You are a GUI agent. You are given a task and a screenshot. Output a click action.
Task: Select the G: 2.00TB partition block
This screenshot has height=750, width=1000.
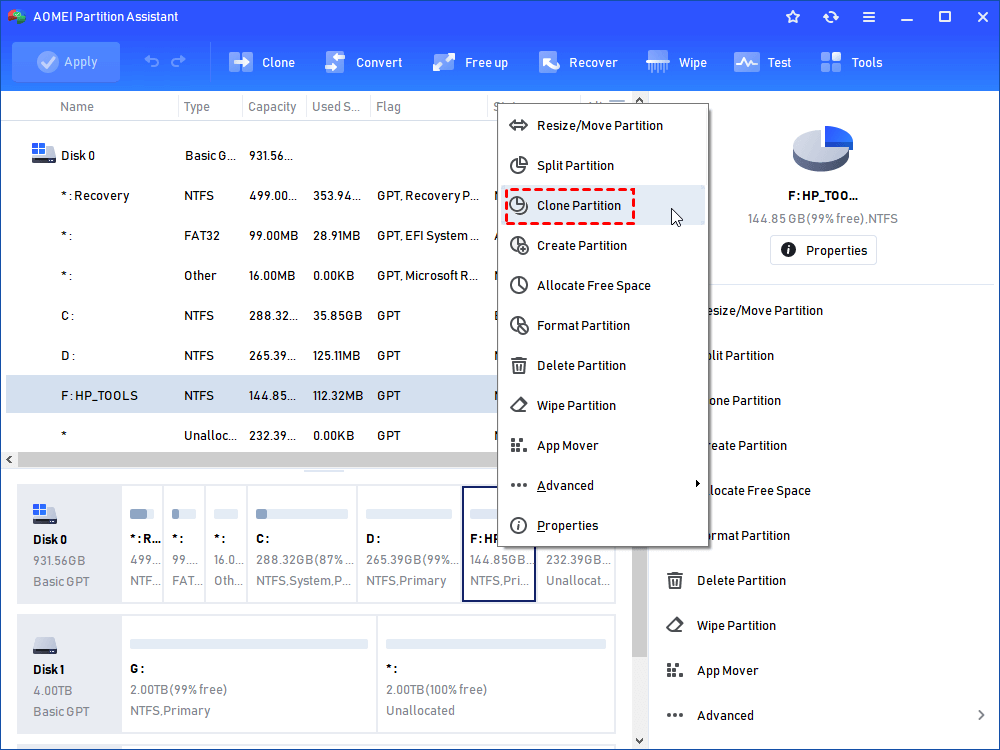(x=249, y=675)
